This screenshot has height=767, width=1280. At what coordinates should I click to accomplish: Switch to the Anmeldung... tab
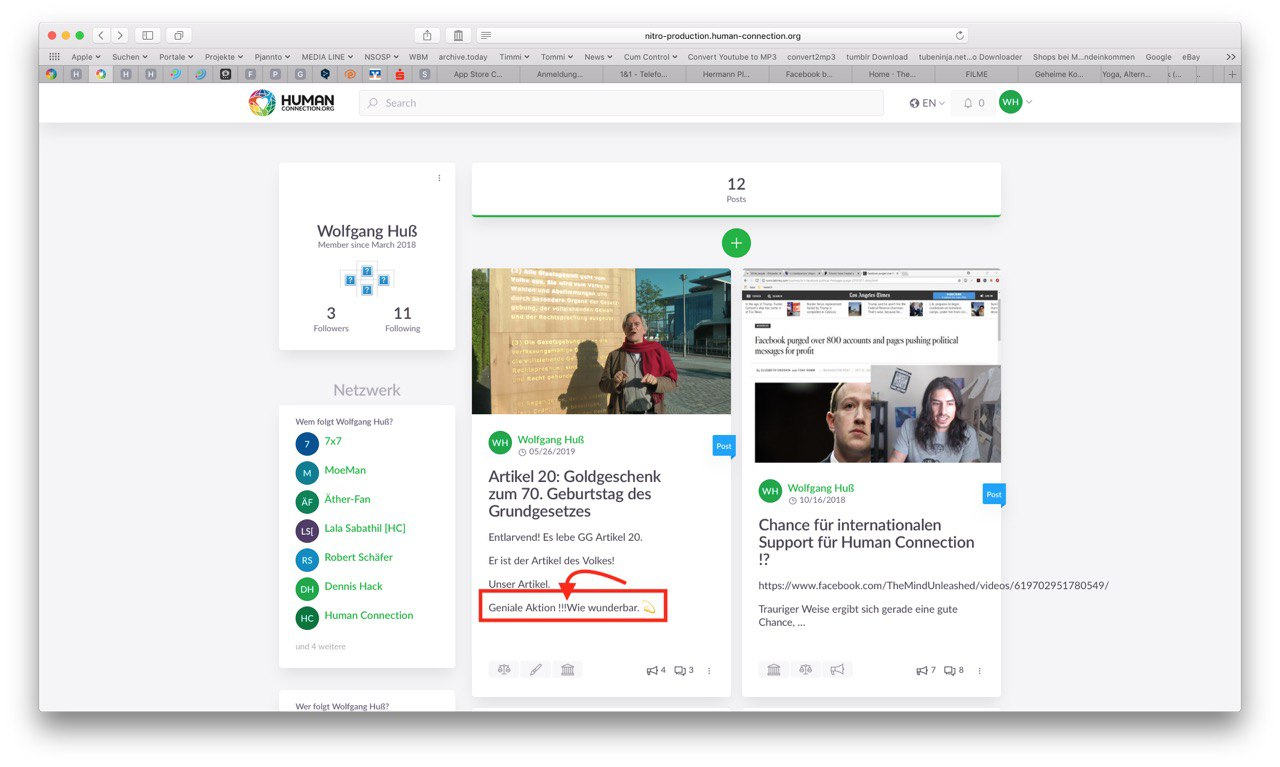click(x=561, y=74)
